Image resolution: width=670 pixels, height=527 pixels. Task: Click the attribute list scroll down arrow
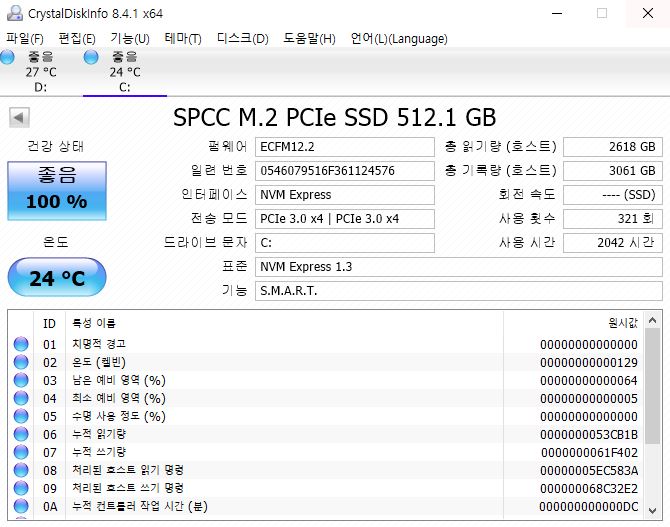coord(652,510)
